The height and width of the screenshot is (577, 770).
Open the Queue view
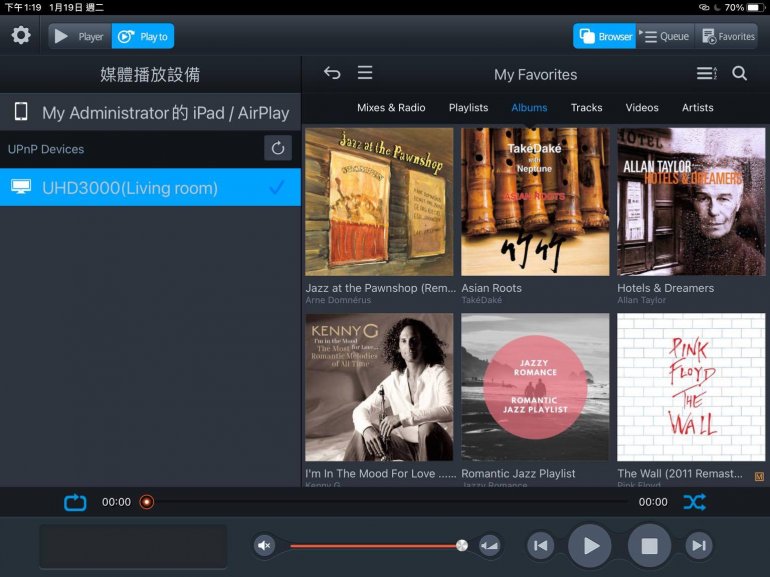click(x=665, y=36)
